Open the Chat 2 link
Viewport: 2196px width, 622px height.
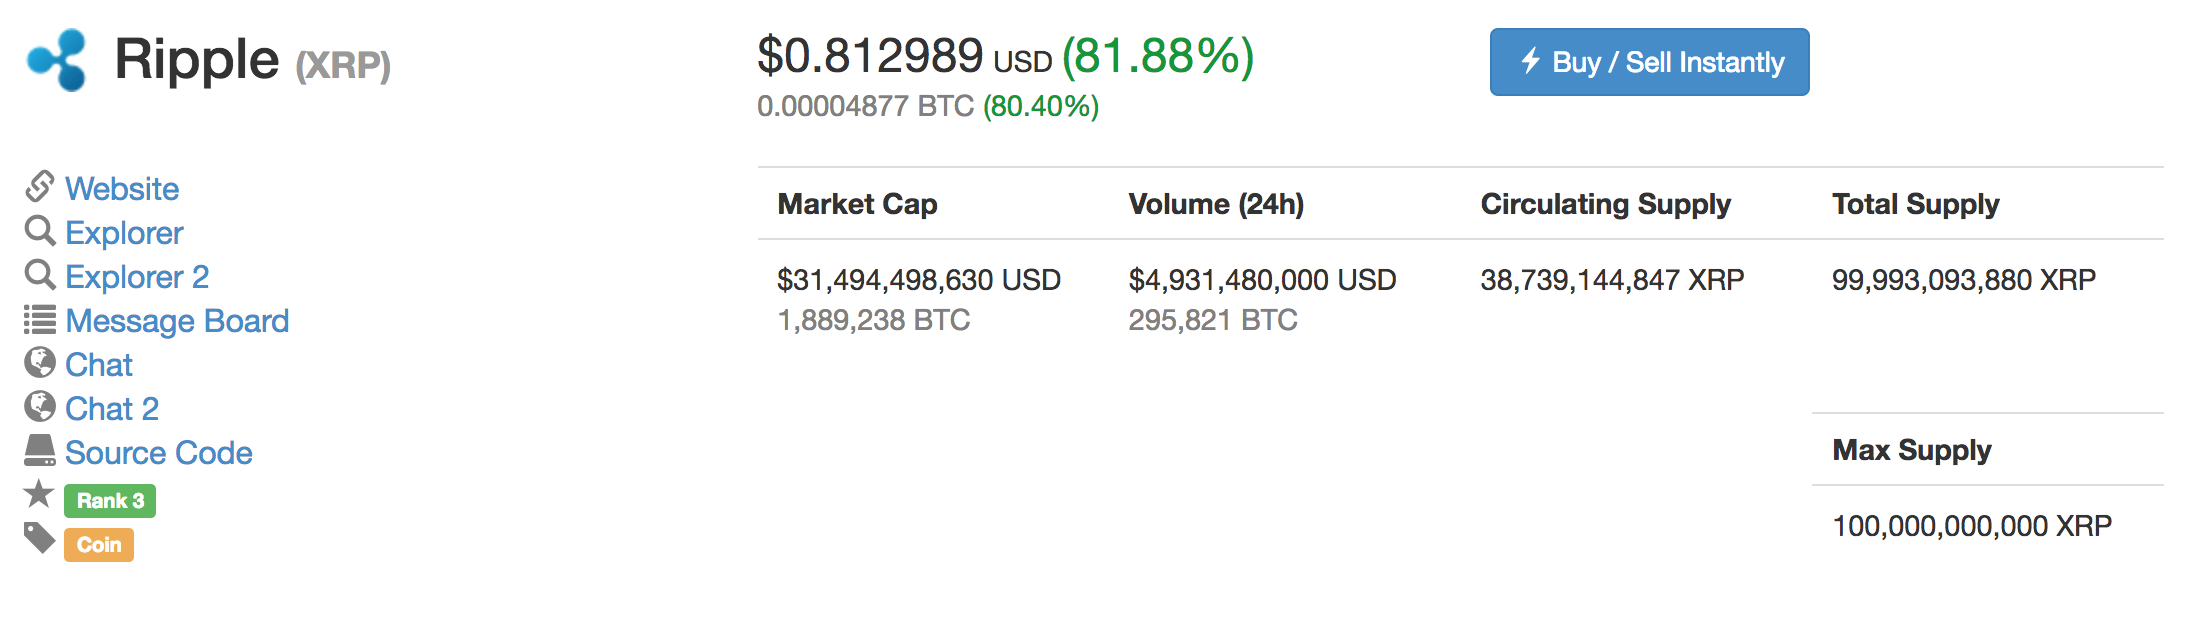pyautogui.click(x=112, y=409)
